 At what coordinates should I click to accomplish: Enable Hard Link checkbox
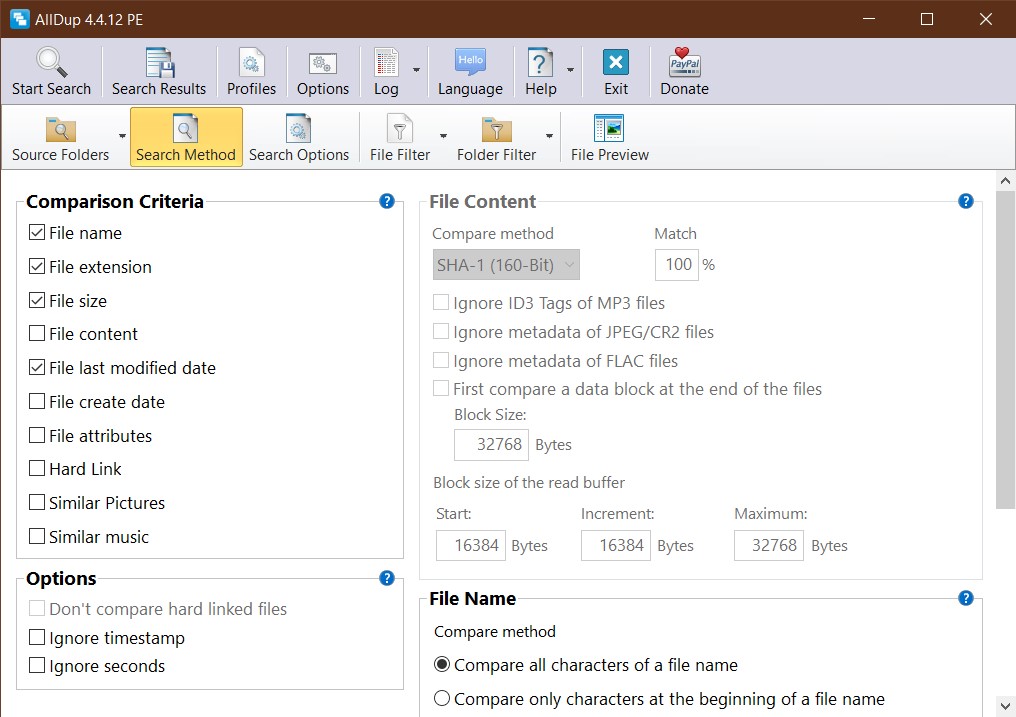37,468
